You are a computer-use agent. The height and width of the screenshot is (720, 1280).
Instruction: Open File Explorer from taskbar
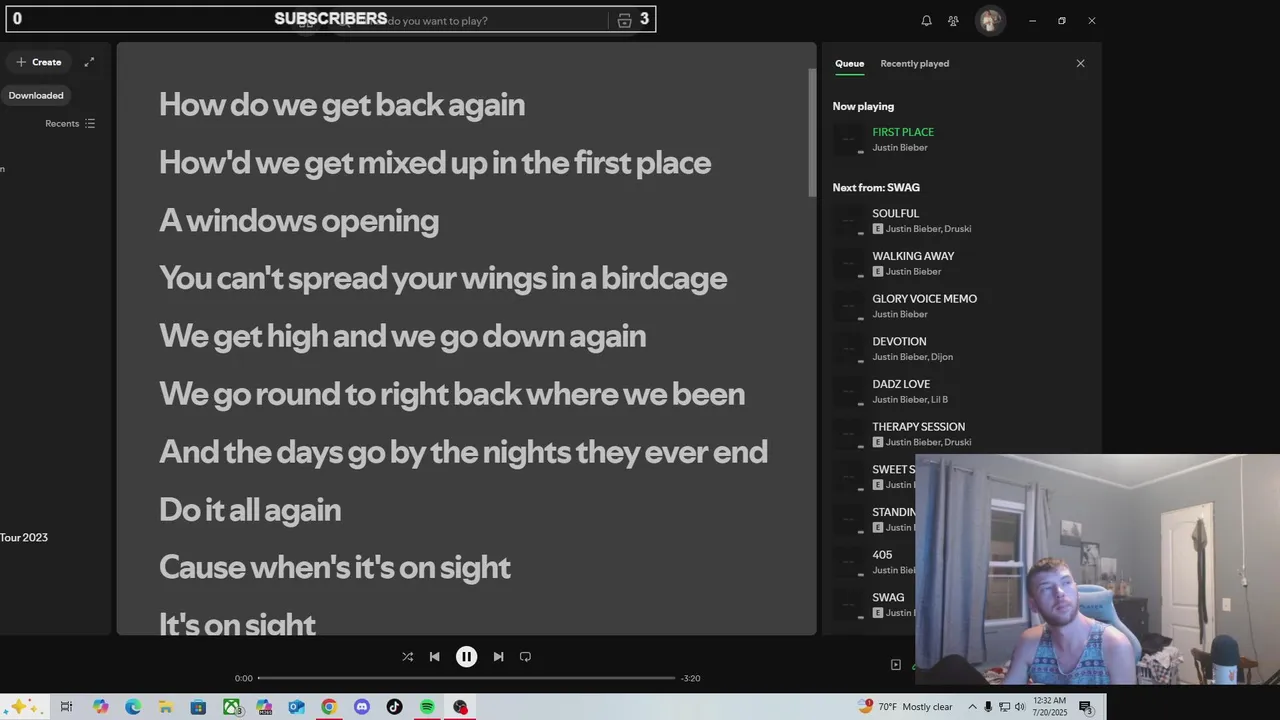pyautogui.click(x=166, y=707)
